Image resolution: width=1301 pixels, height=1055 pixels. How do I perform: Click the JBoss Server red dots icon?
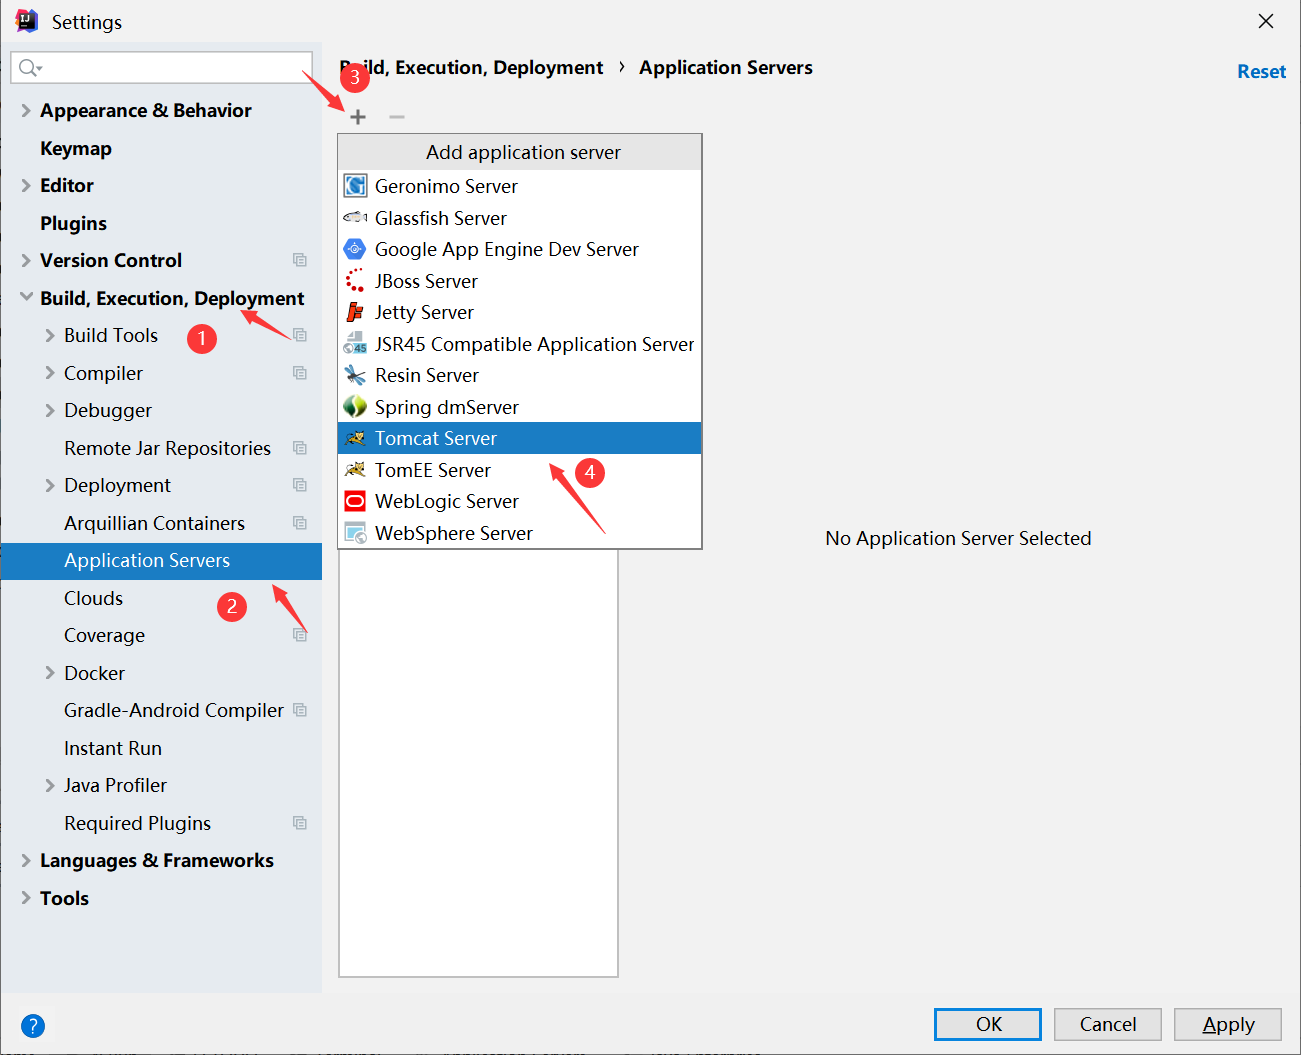point(355,281)
